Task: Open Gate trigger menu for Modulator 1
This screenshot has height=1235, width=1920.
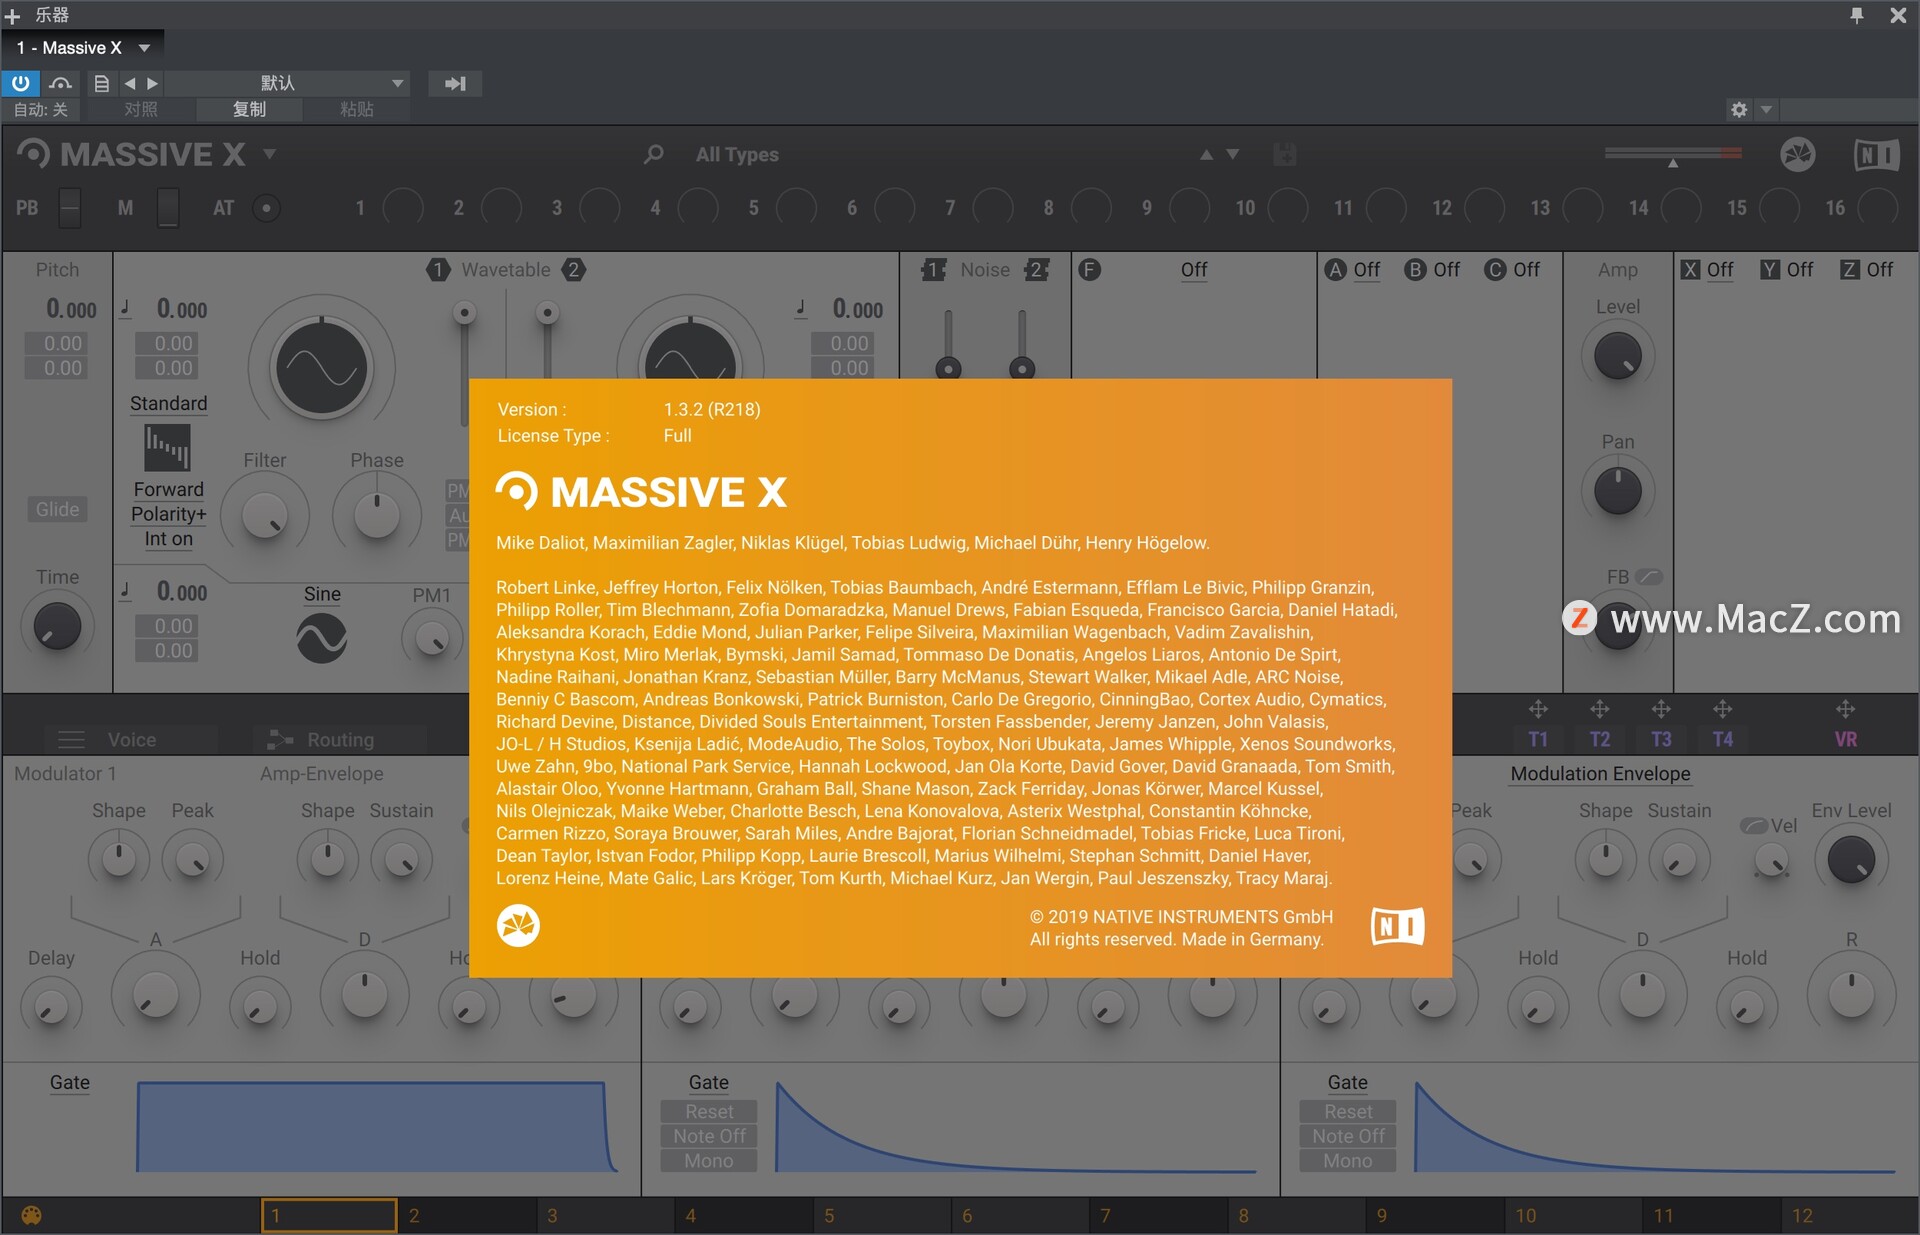Action: point(70,1083)
